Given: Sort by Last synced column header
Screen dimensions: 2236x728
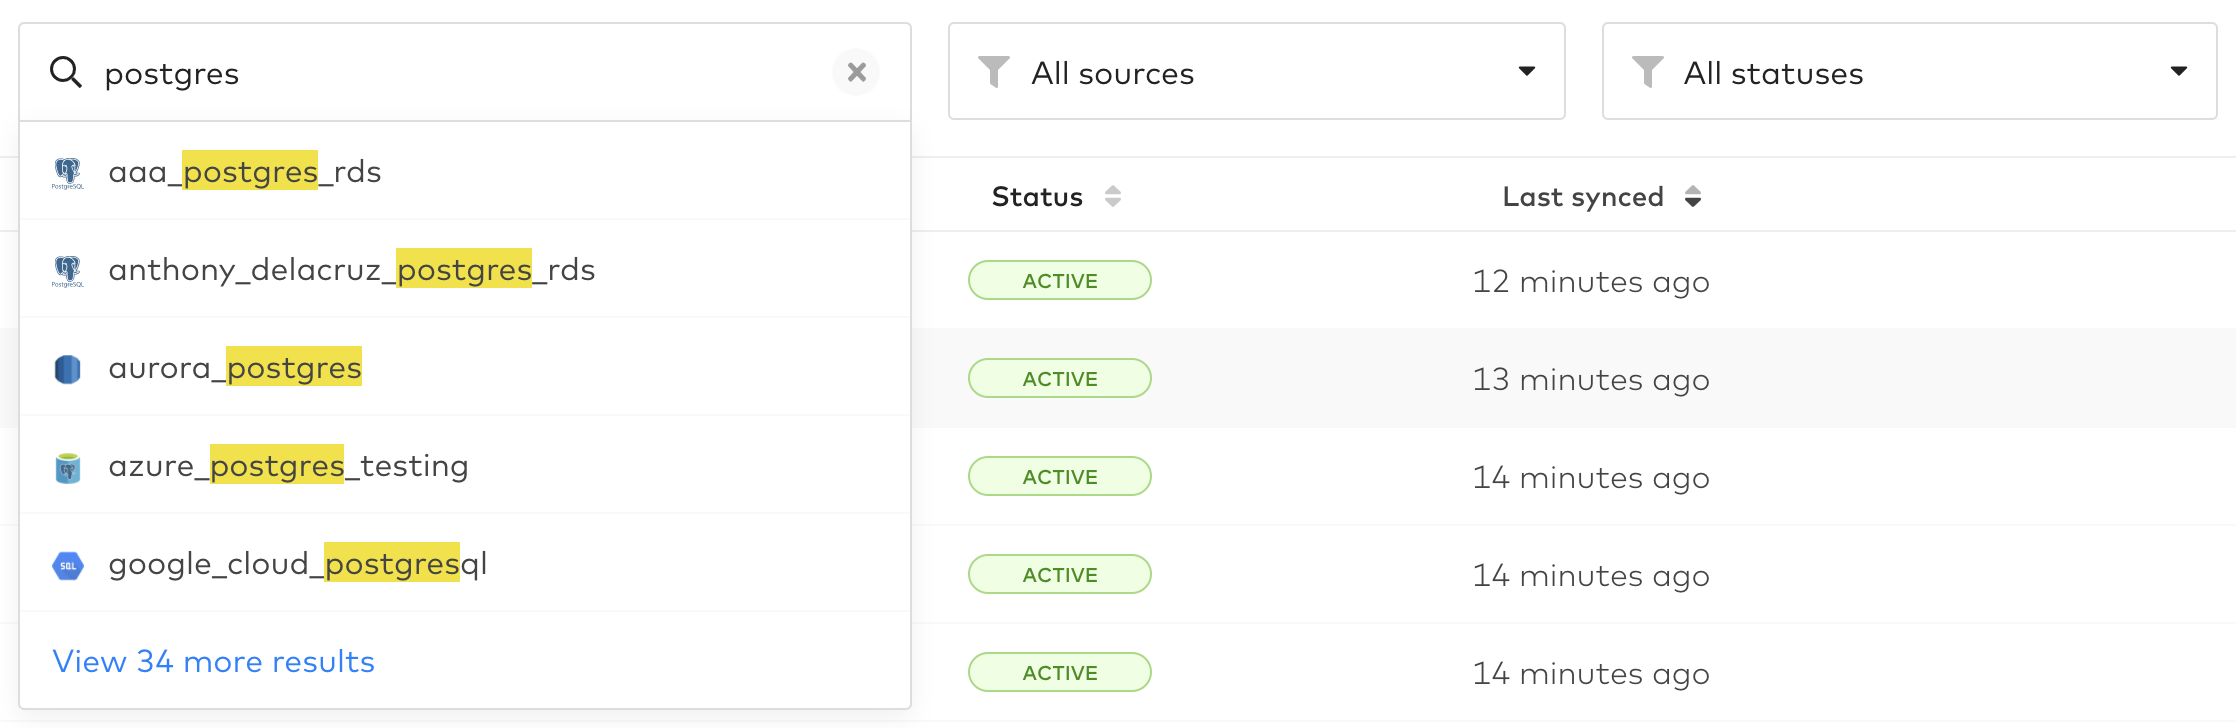Looking at the screenshot, I should (x=1583, y=197).
